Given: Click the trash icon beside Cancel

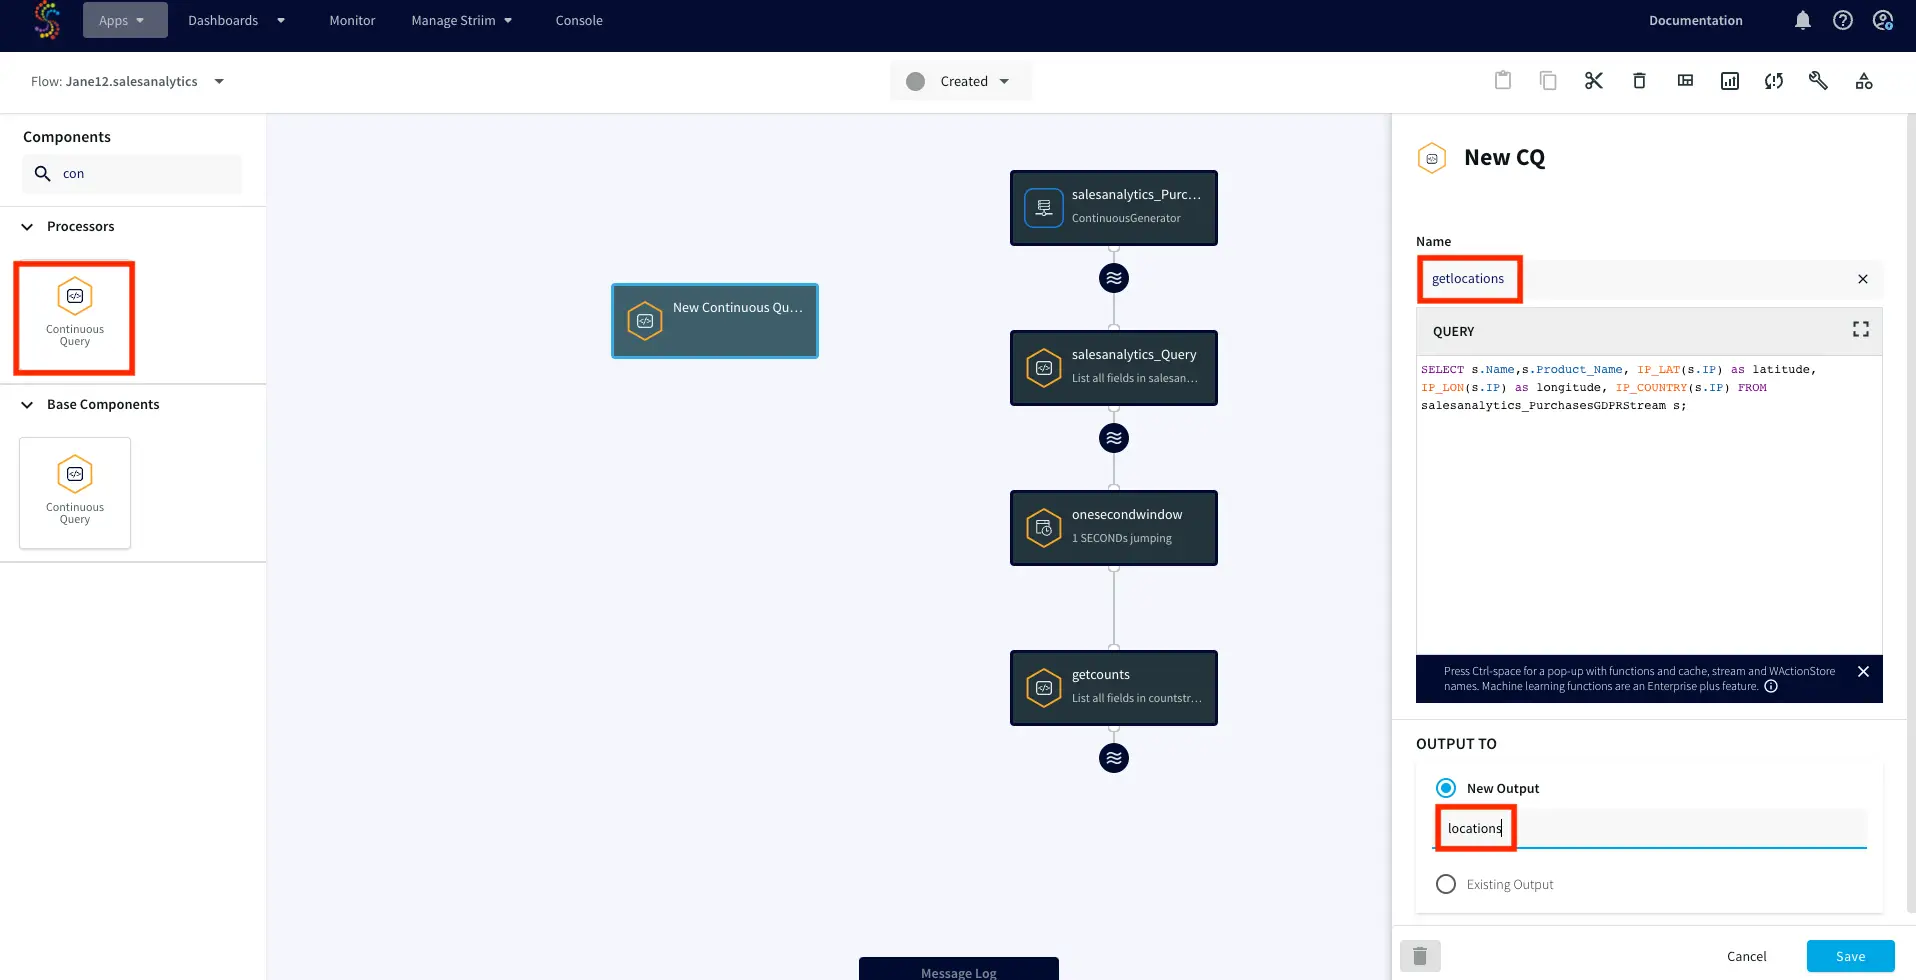Looking at the screenshot, I should click(x=1420, y=956).
